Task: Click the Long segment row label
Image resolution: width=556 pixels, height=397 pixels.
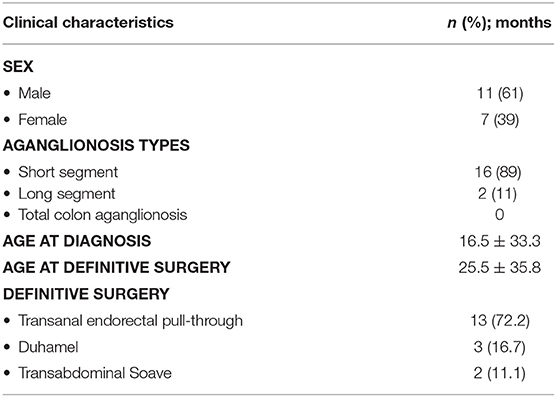Action: coord(67,194)
